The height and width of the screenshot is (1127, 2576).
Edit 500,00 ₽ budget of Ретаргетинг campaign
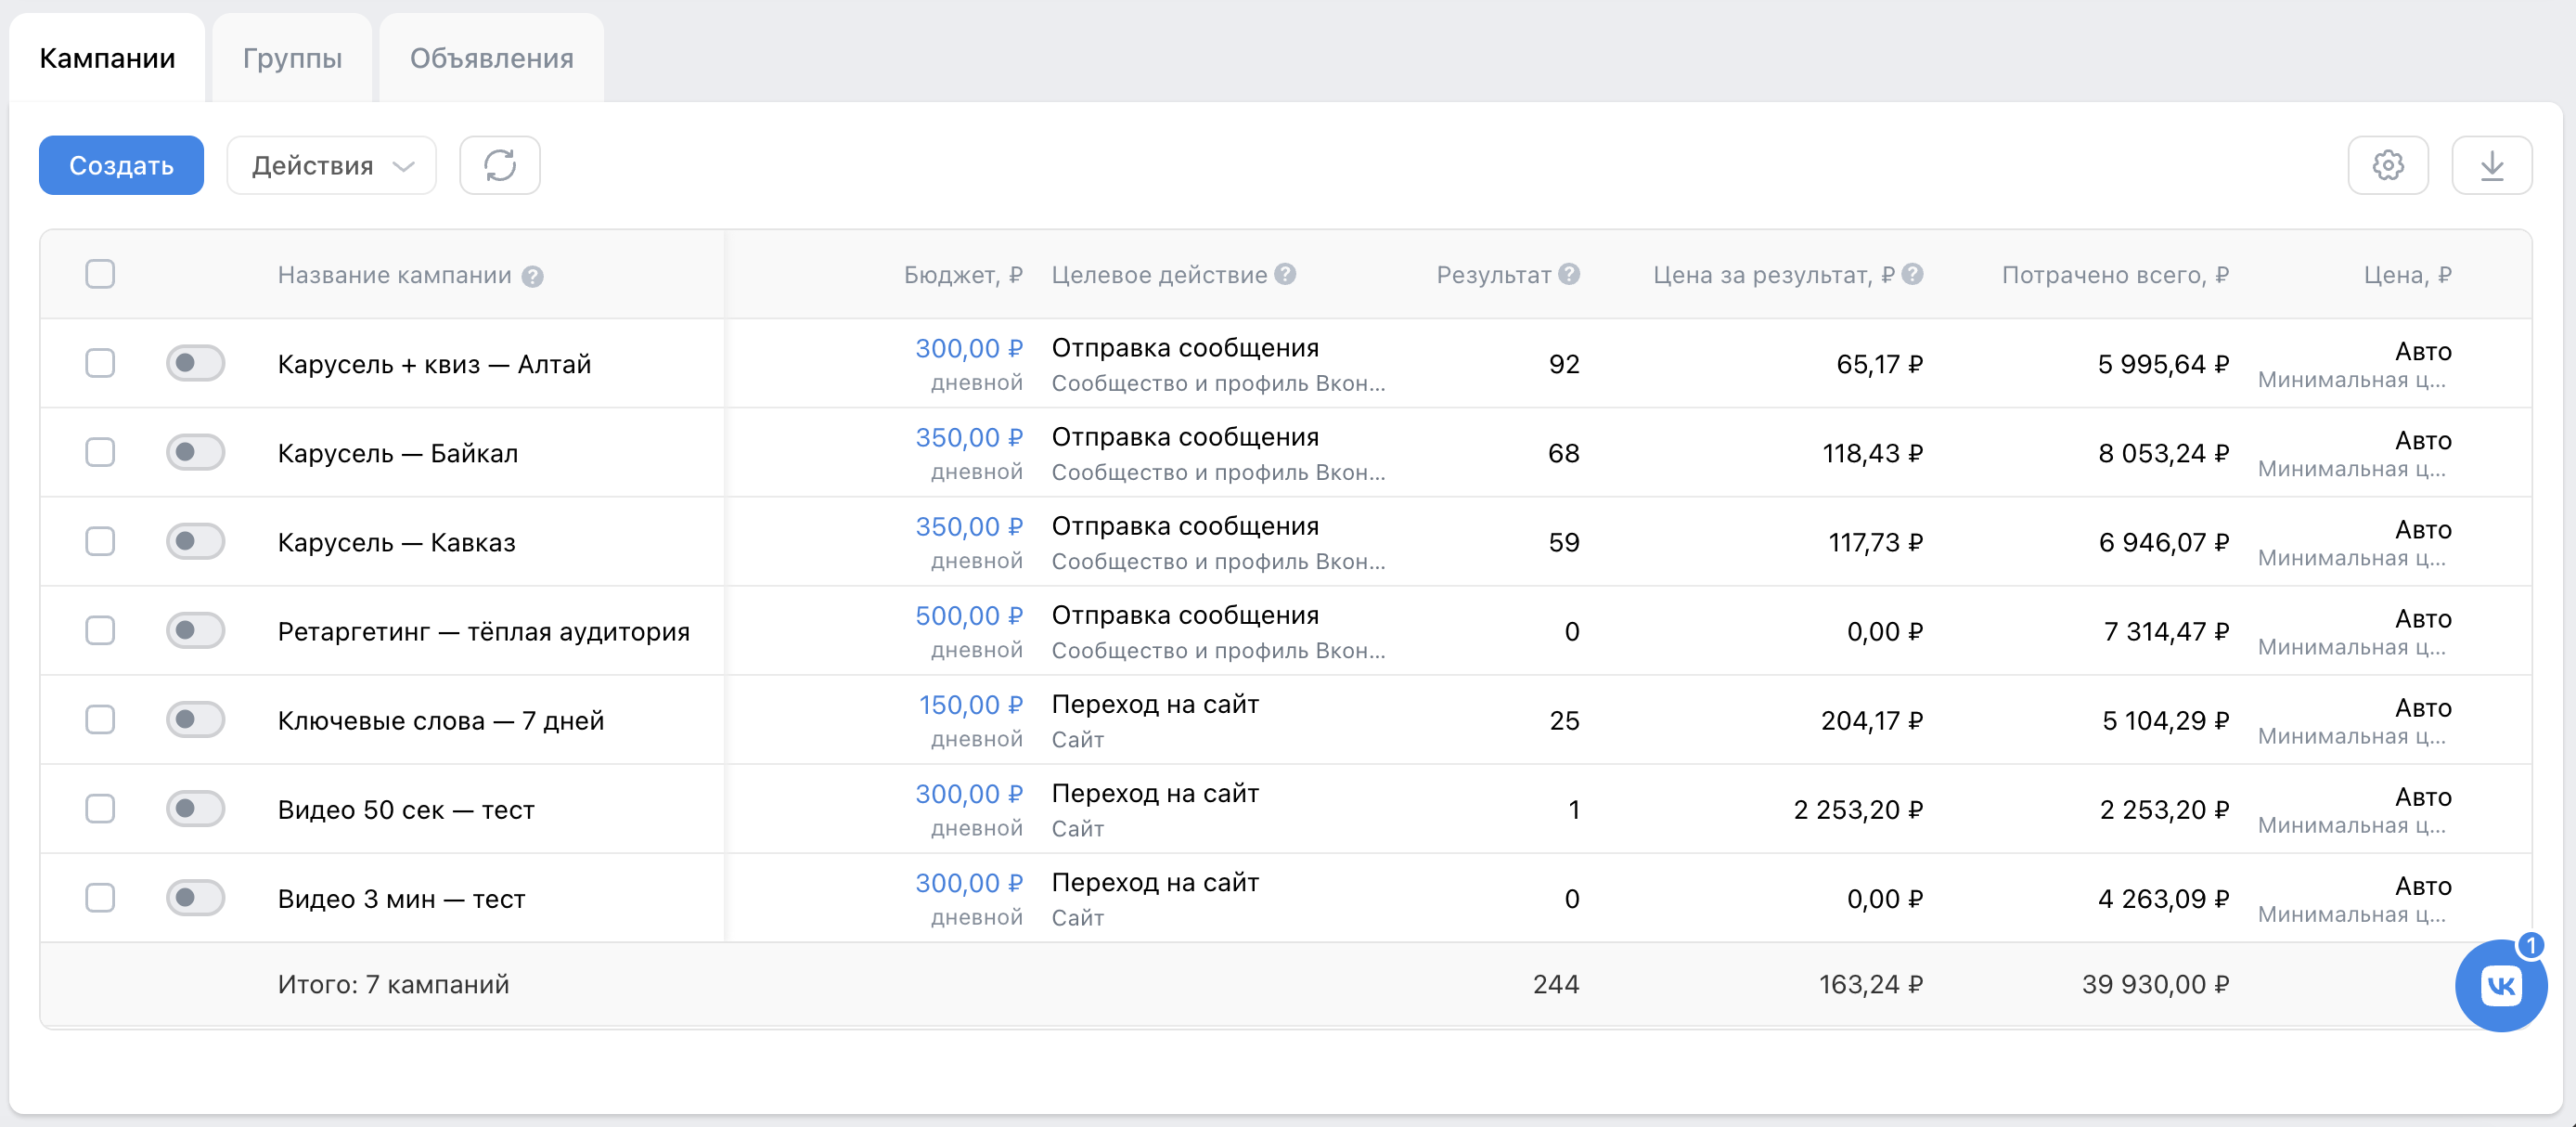[968, 616]
